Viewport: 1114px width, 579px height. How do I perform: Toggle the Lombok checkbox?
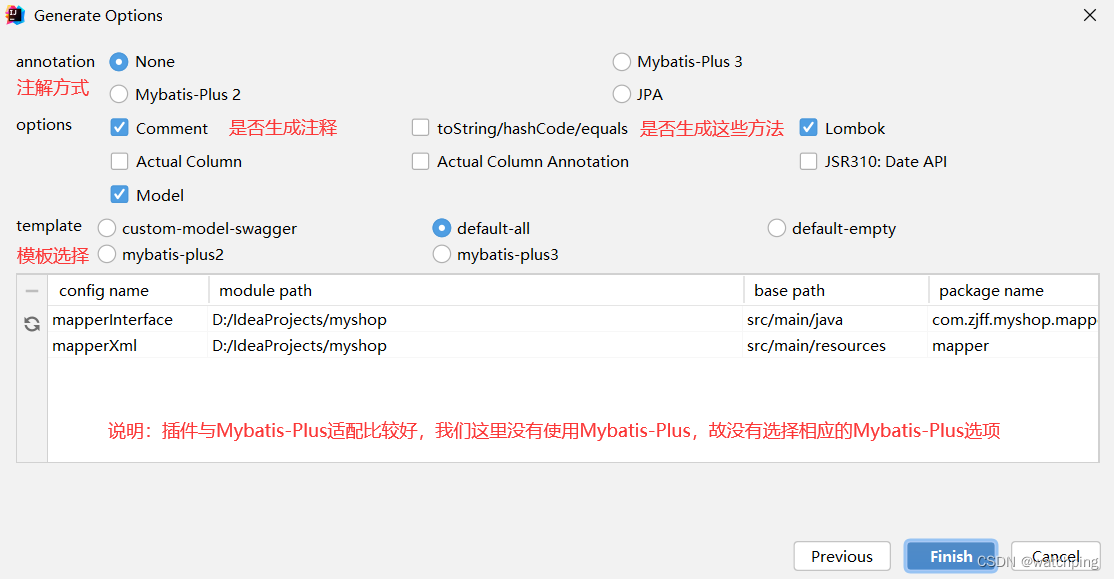click(x=809, y=128)
